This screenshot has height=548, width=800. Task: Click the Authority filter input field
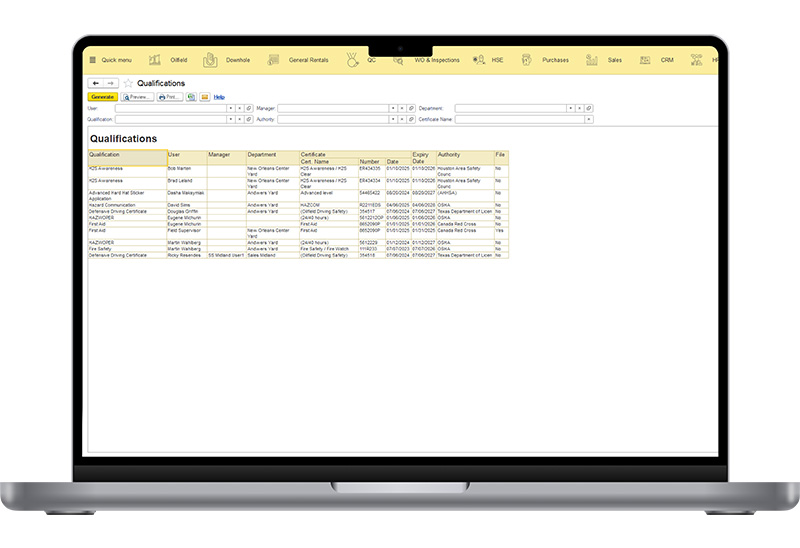click(x=334, y=119)
